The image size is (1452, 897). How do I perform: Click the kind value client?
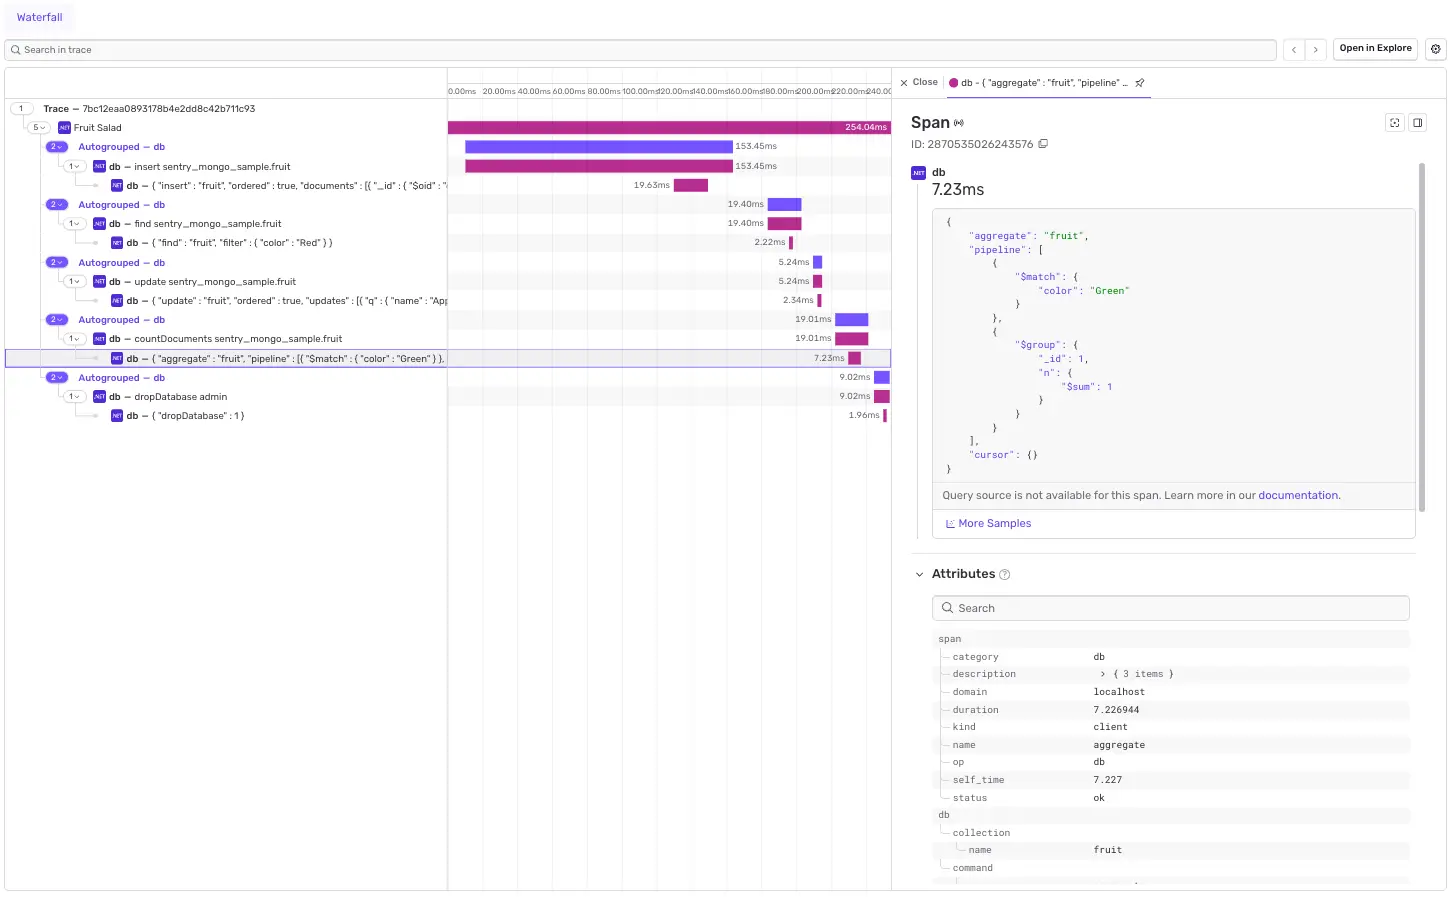[1110, 727]
